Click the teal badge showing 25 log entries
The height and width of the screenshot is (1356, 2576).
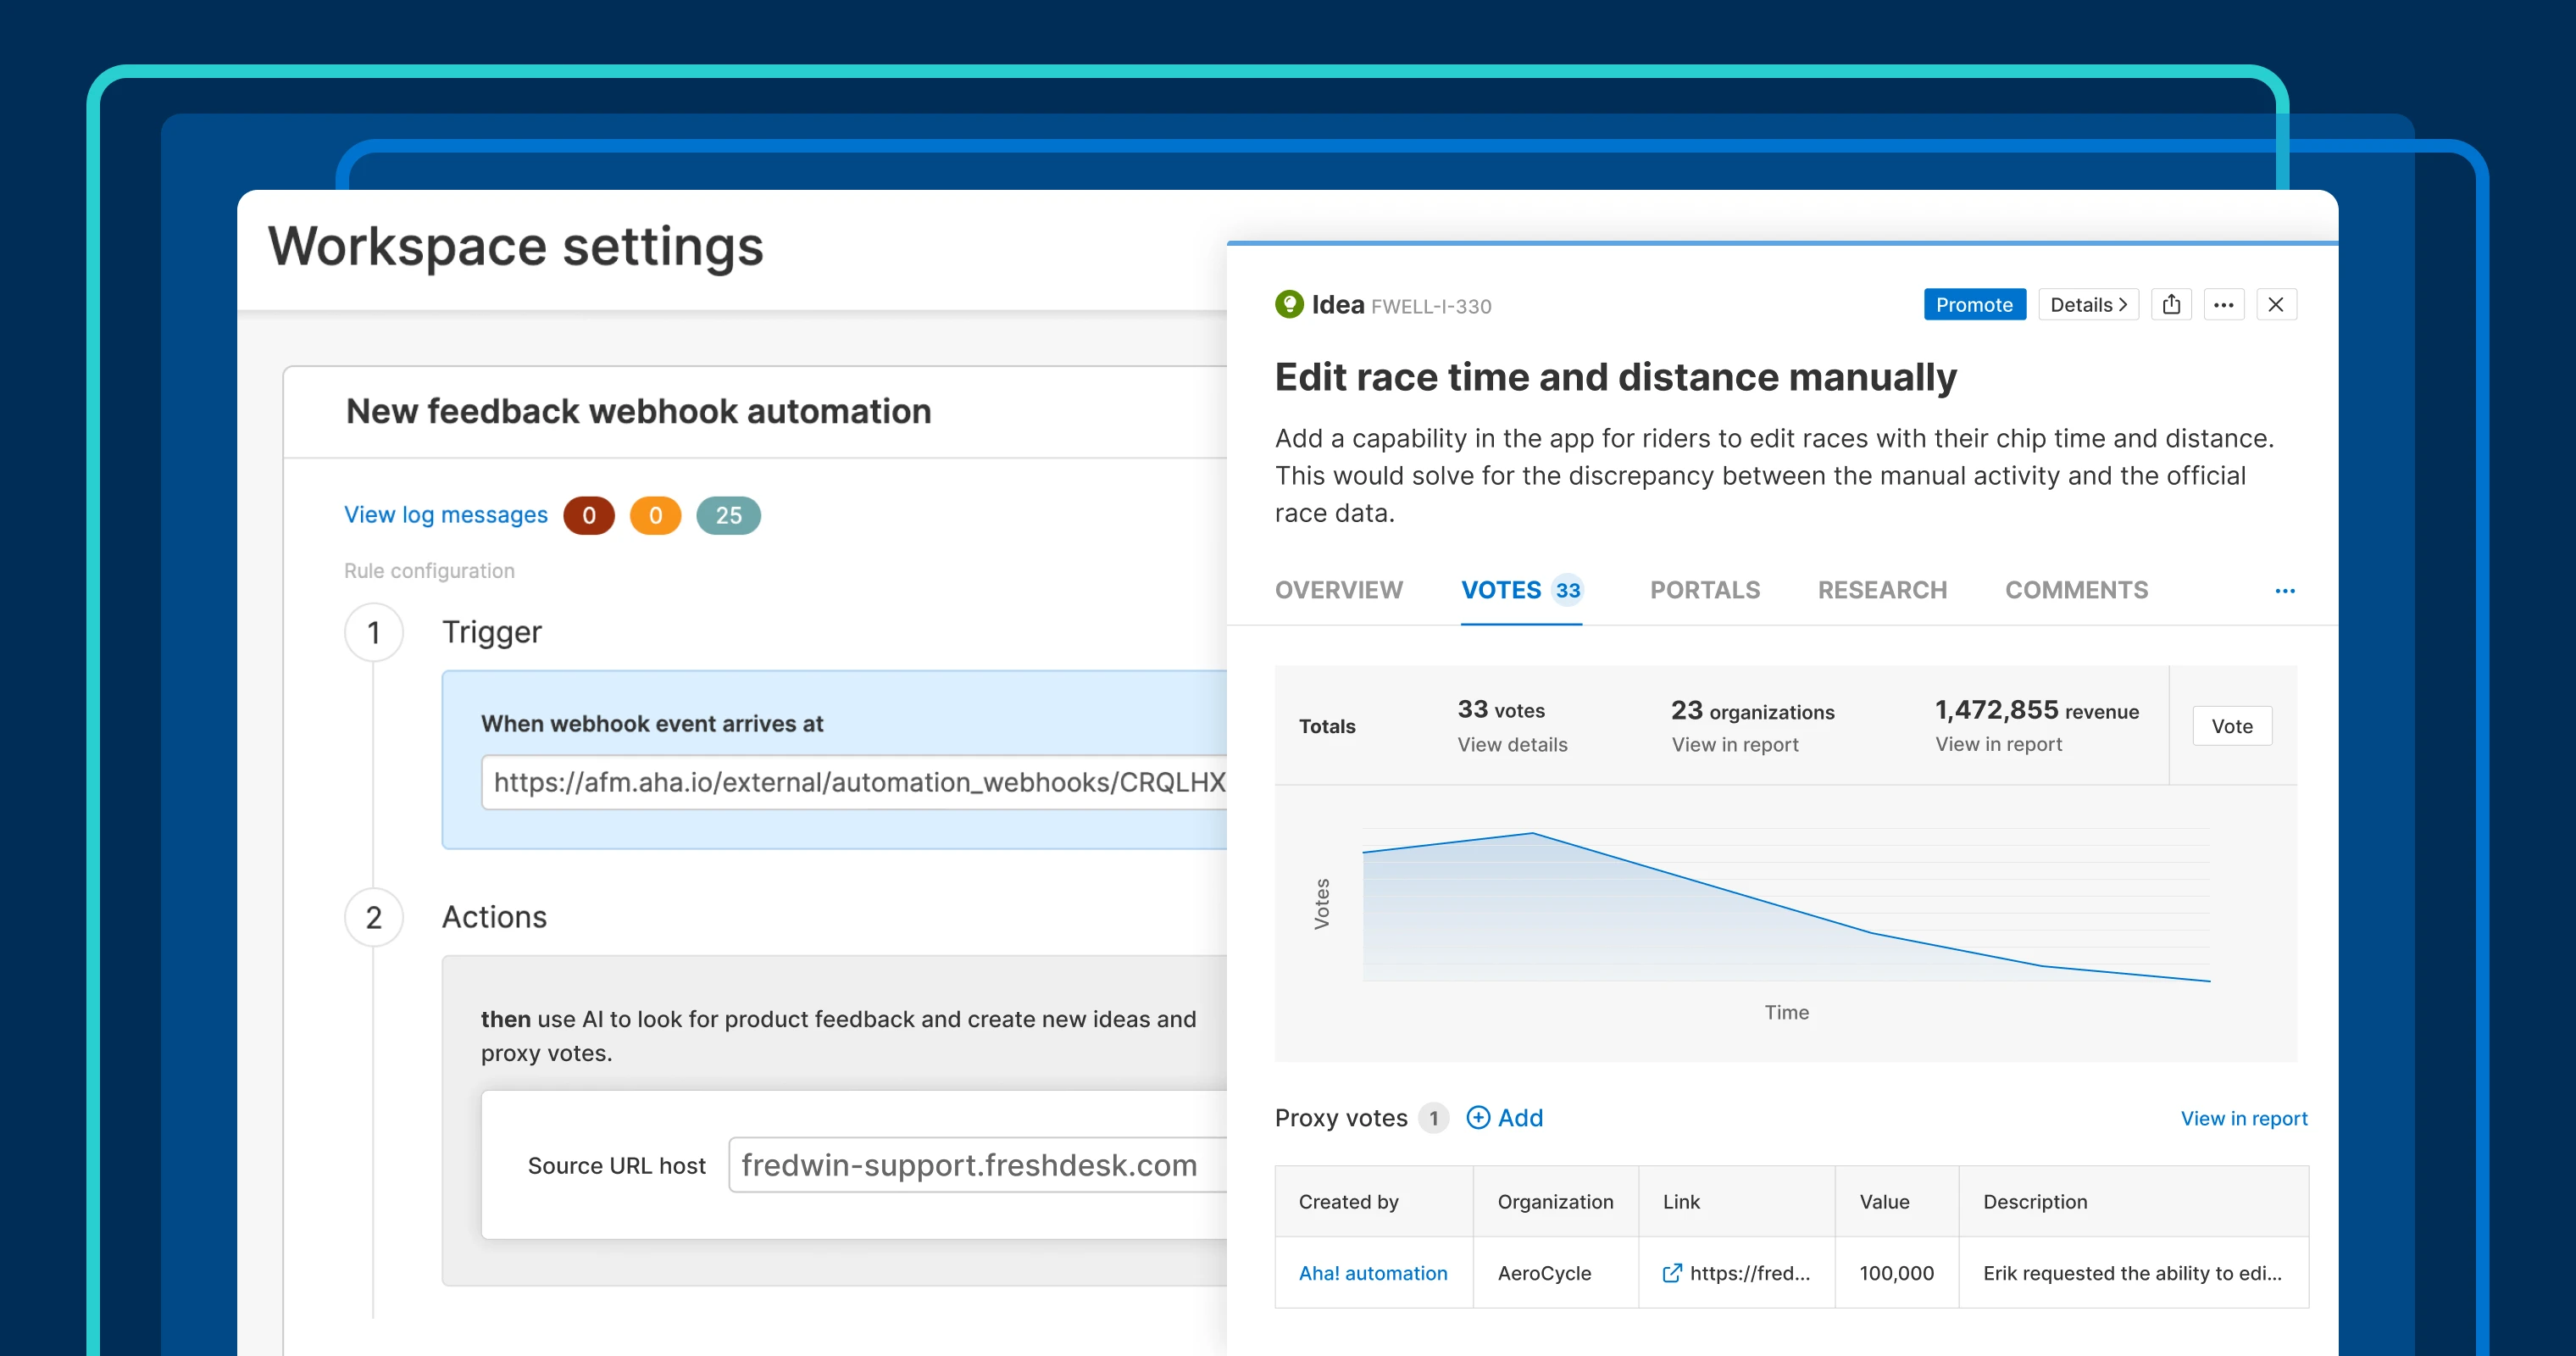coord(728,515)
